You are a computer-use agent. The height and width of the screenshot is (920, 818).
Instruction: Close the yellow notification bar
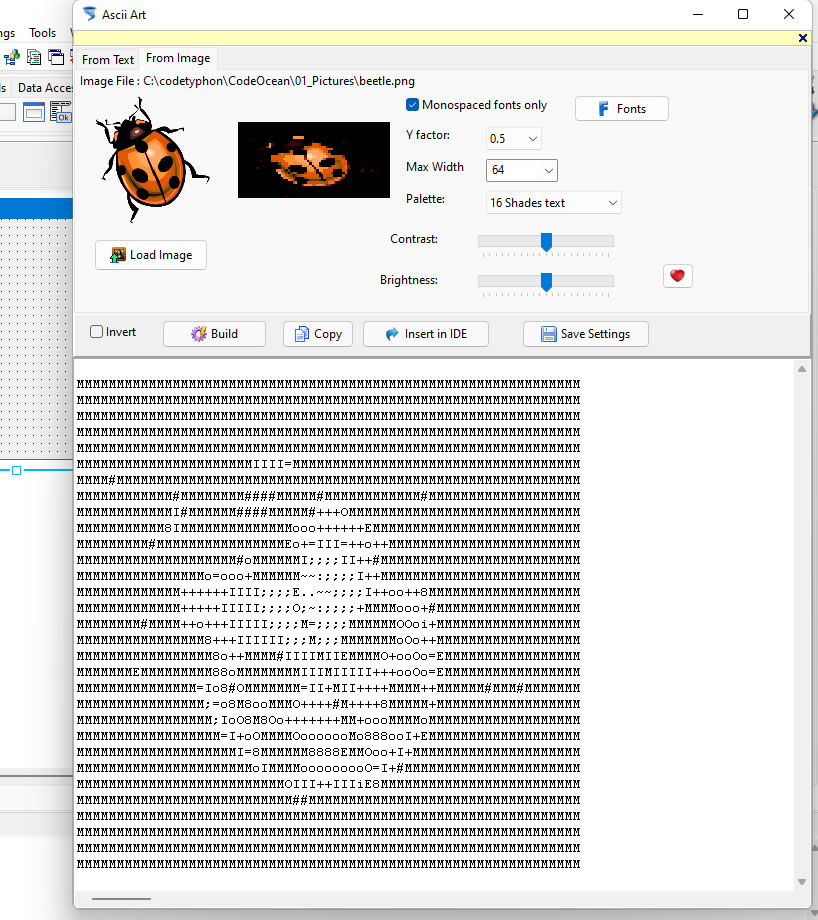pos(803,38)
